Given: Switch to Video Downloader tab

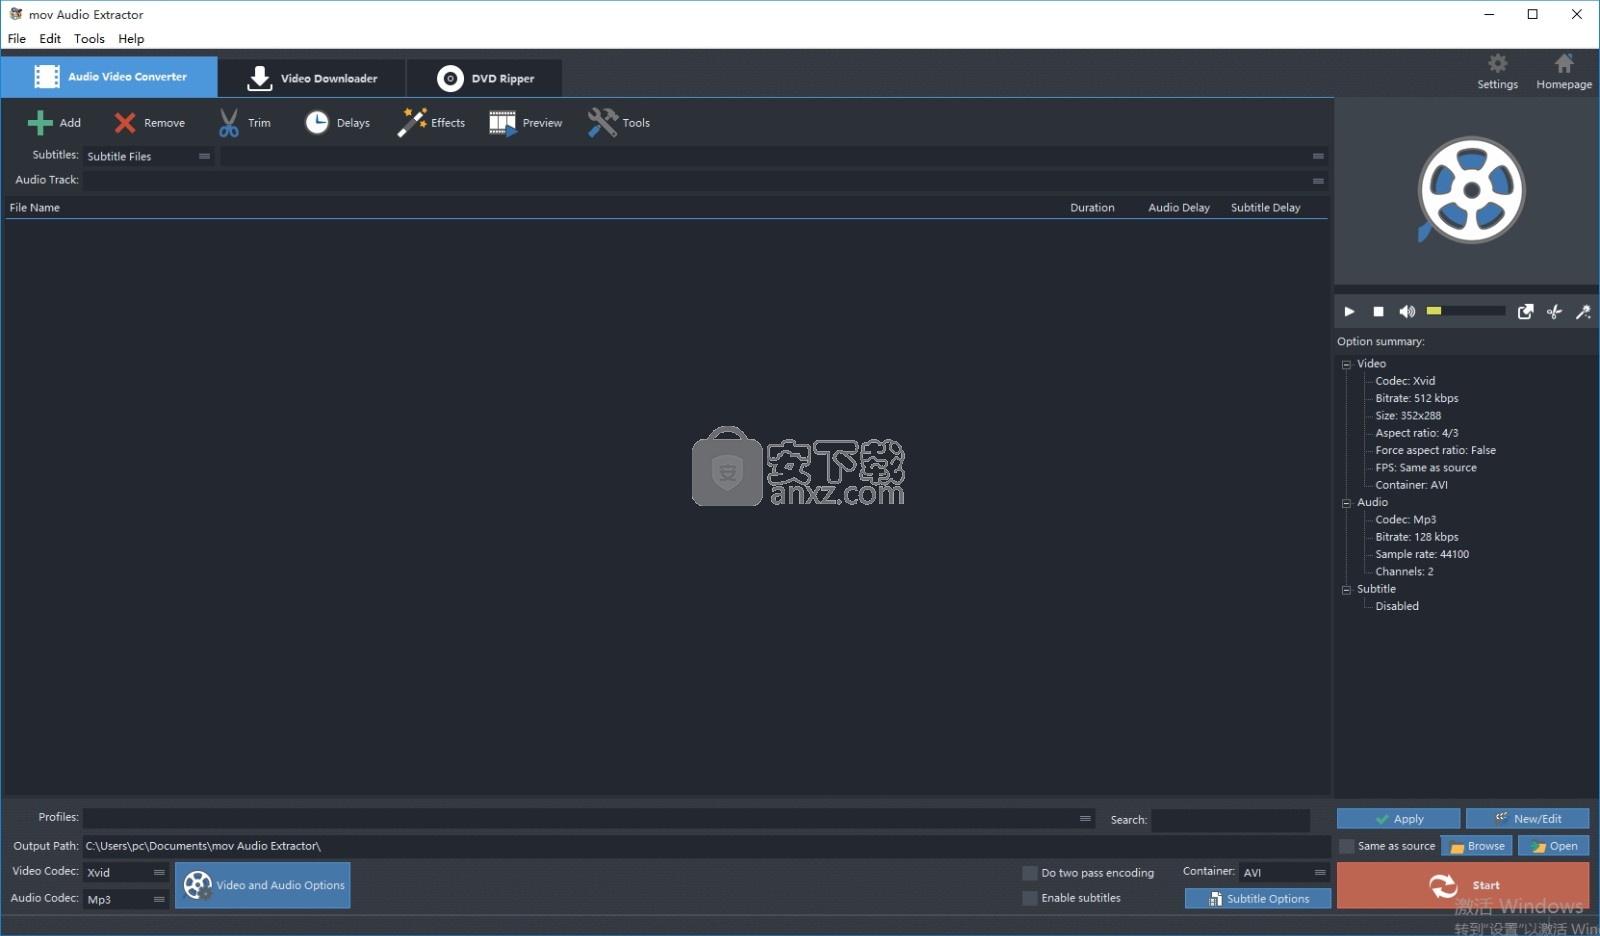Looking at the screenshot, I should pyautogui.click(x=312, y=78).
